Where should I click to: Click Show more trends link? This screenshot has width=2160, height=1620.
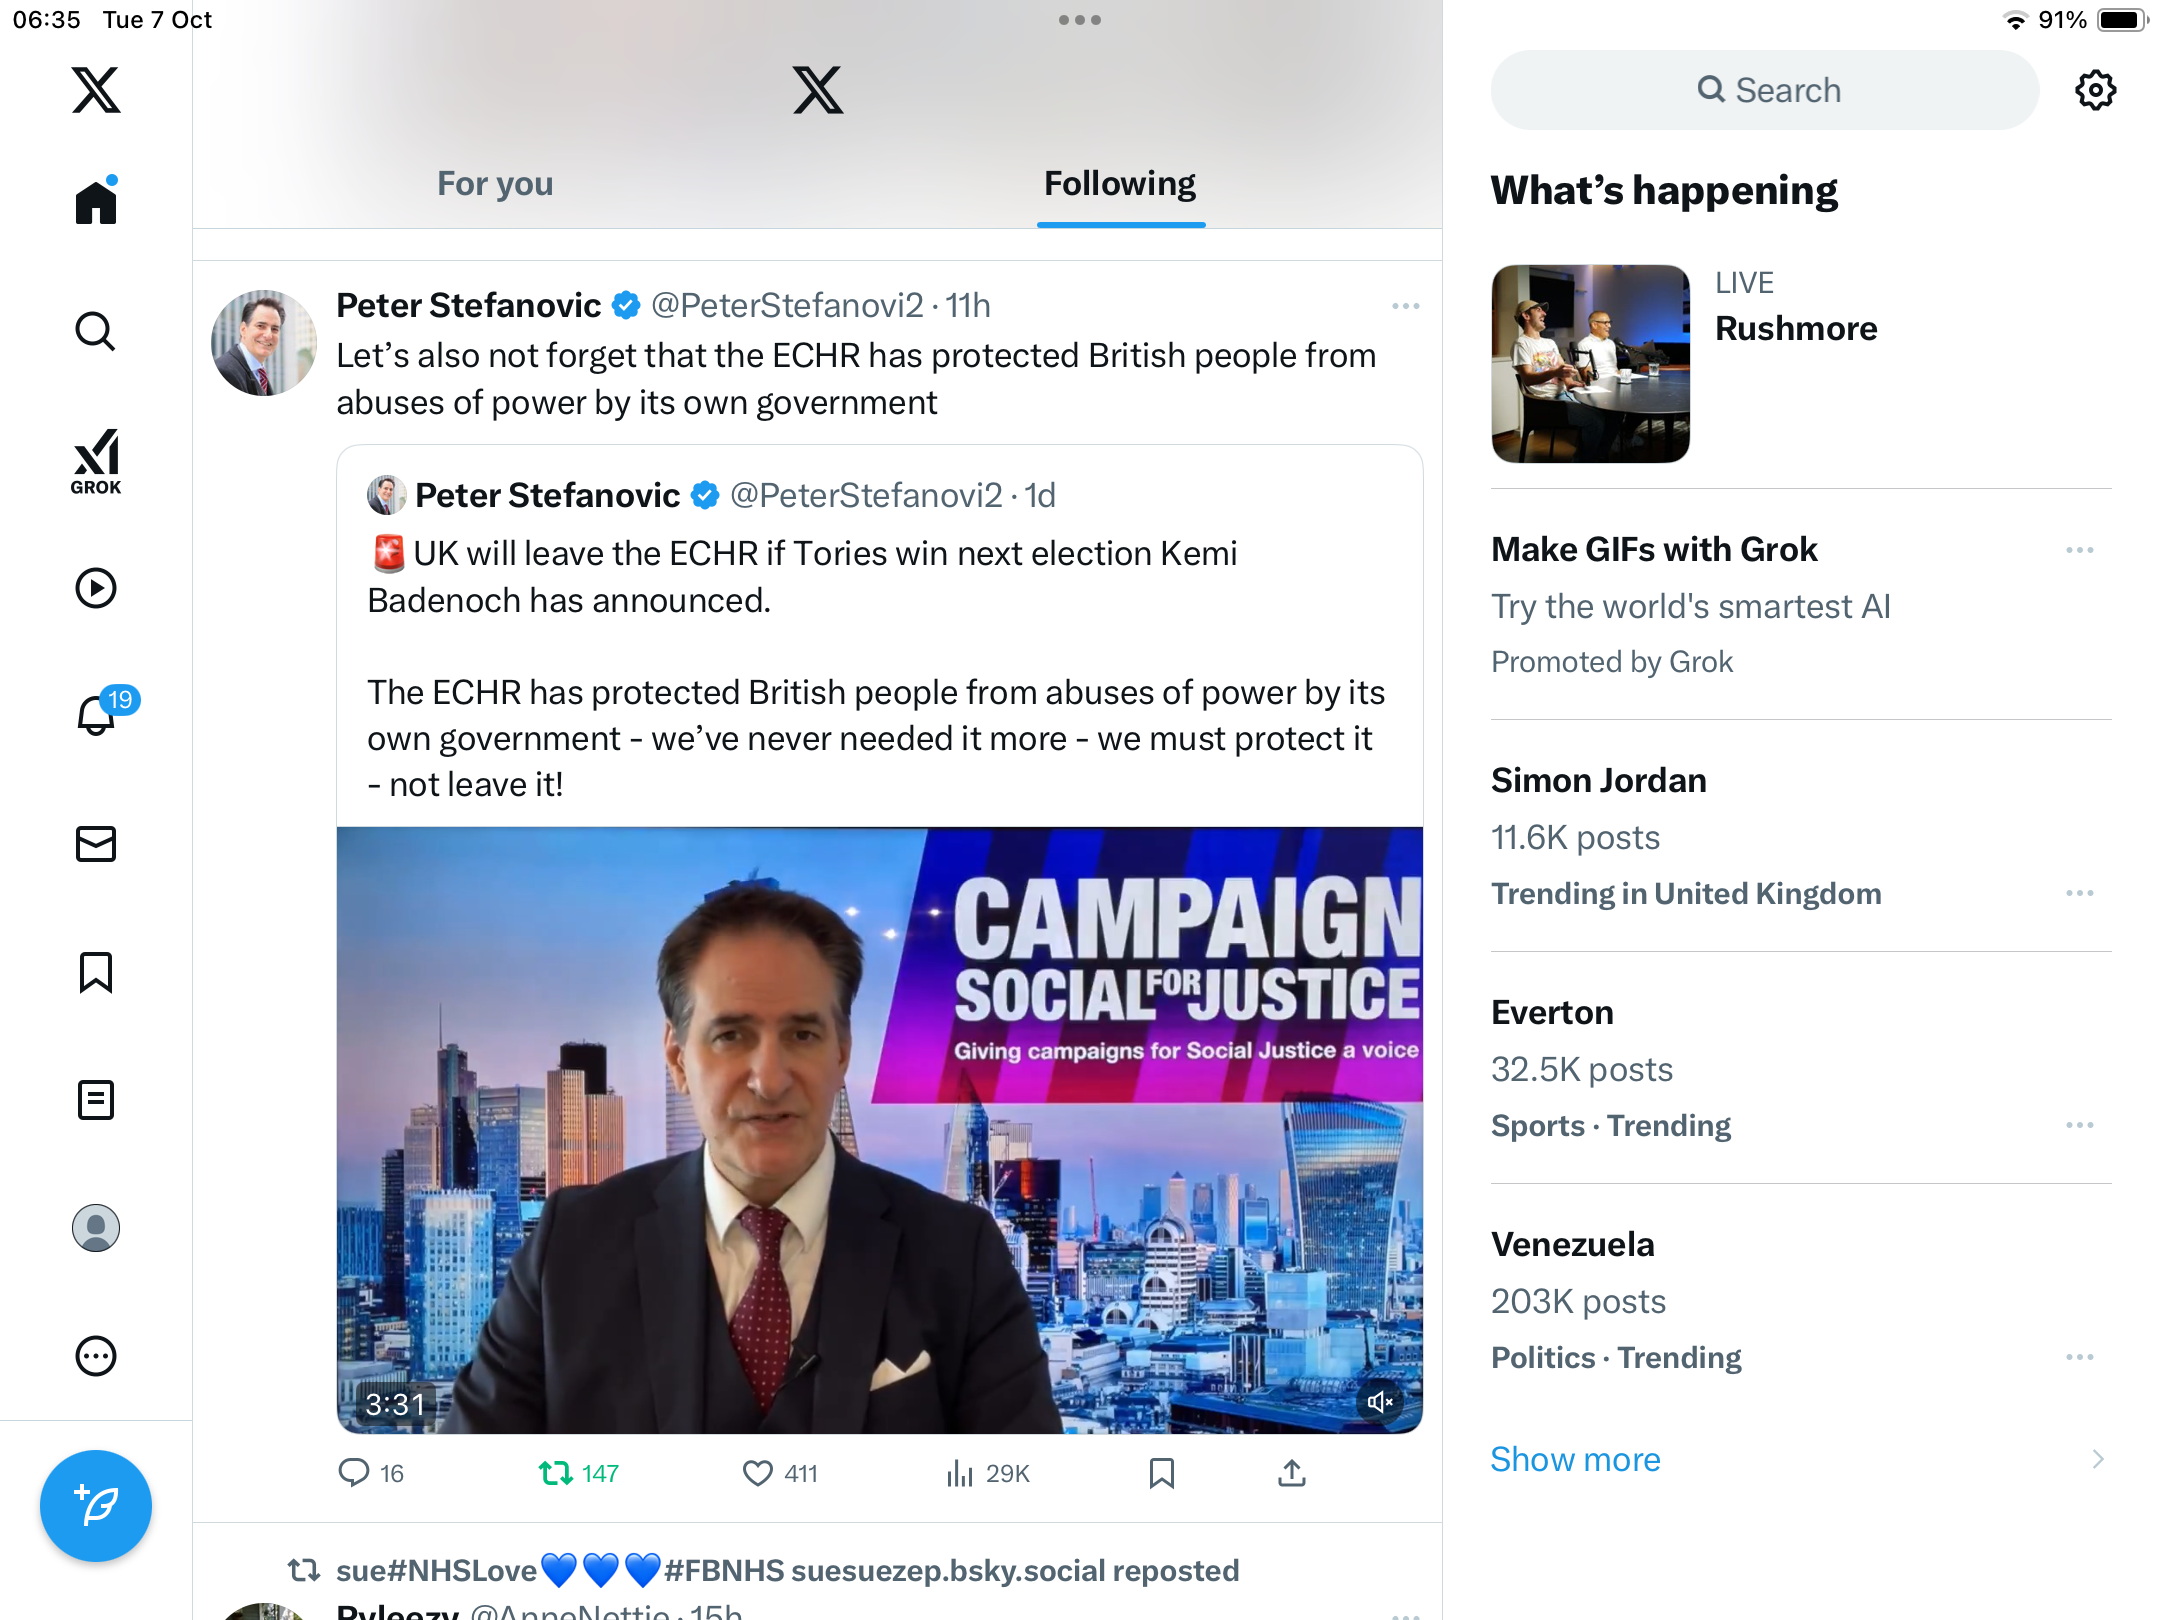click(x=1575, y=1459)
